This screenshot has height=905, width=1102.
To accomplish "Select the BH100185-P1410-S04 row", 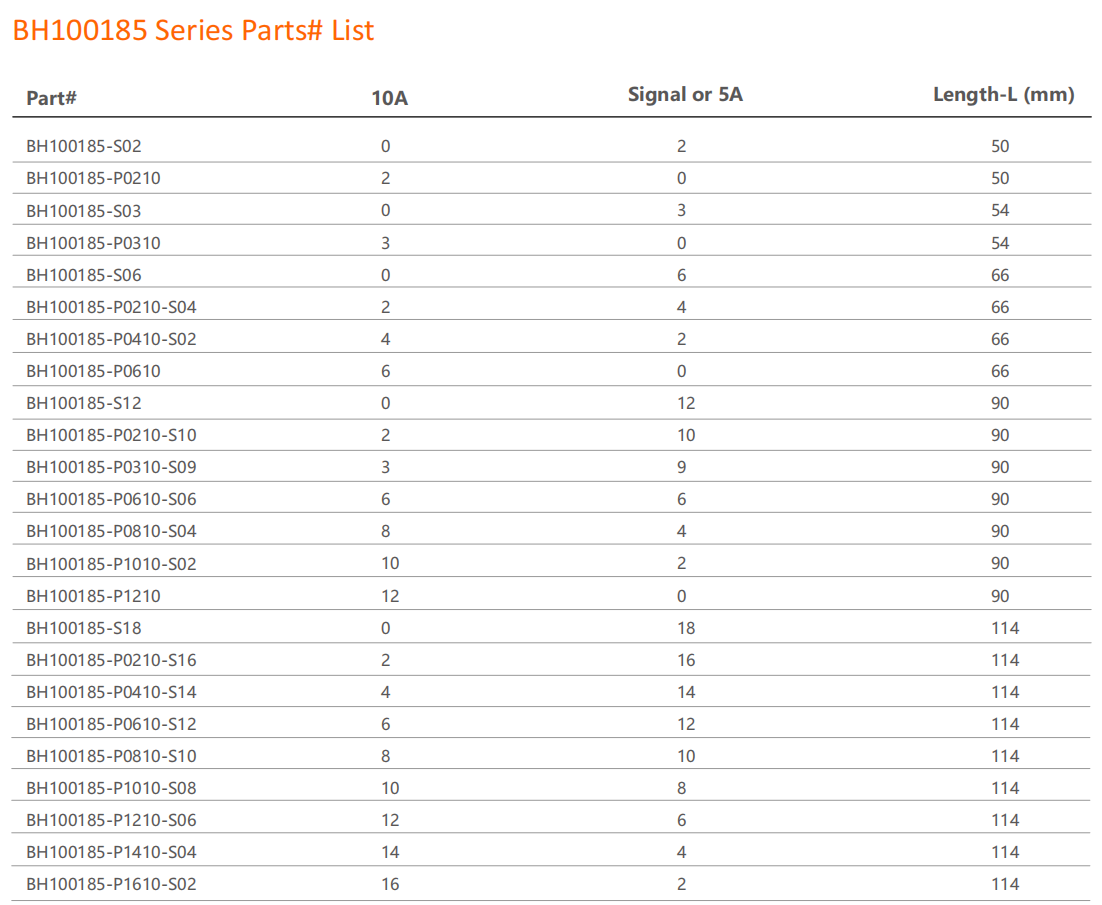I will (118, 852).
